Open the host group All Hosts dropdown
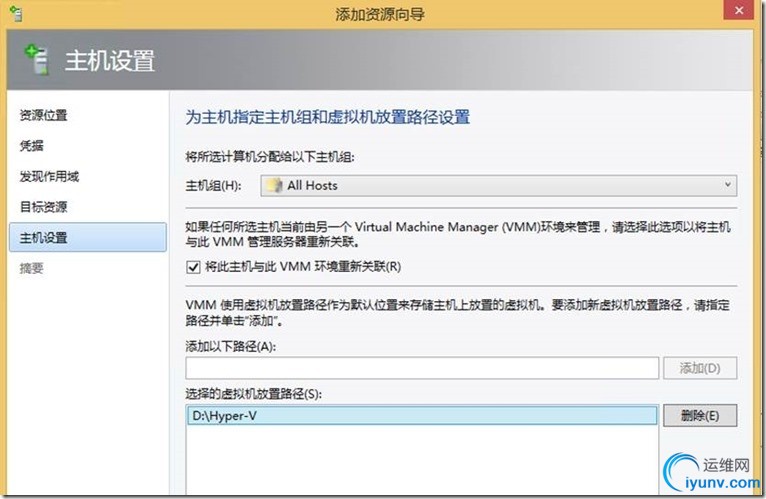Image resolution: width=766 pixels, height=499 pixels. pyautogui.click(x=498, y=186)
